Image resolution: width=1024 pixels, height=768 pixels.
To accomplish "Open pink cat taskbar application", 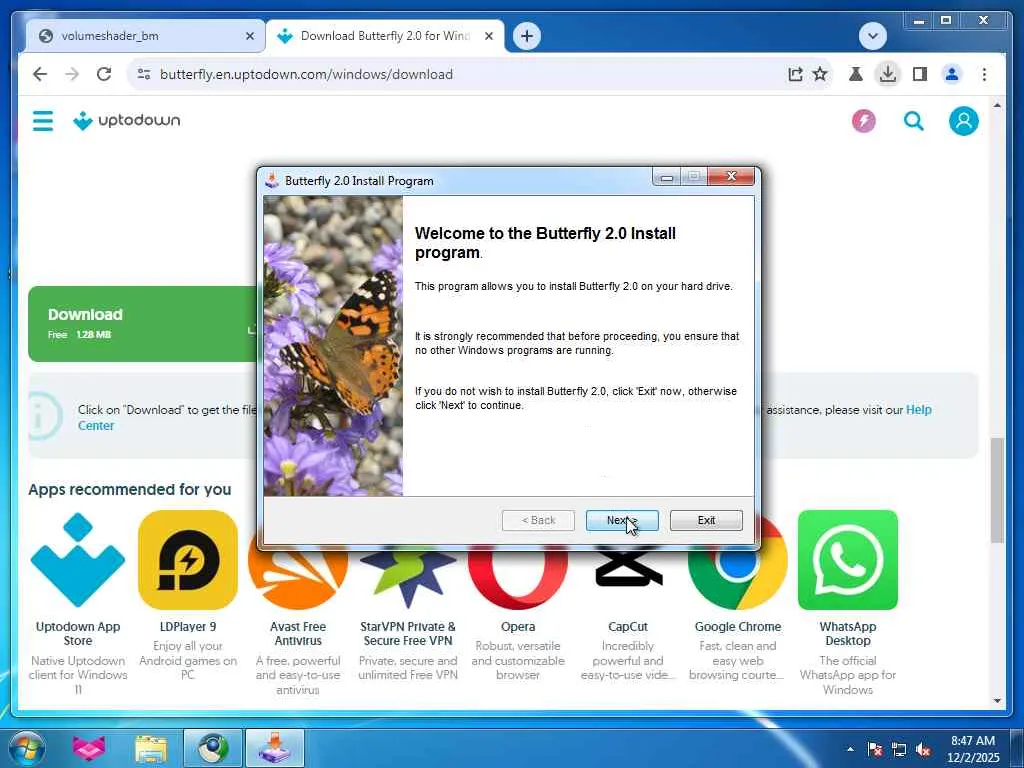I will tap(89, 748).
